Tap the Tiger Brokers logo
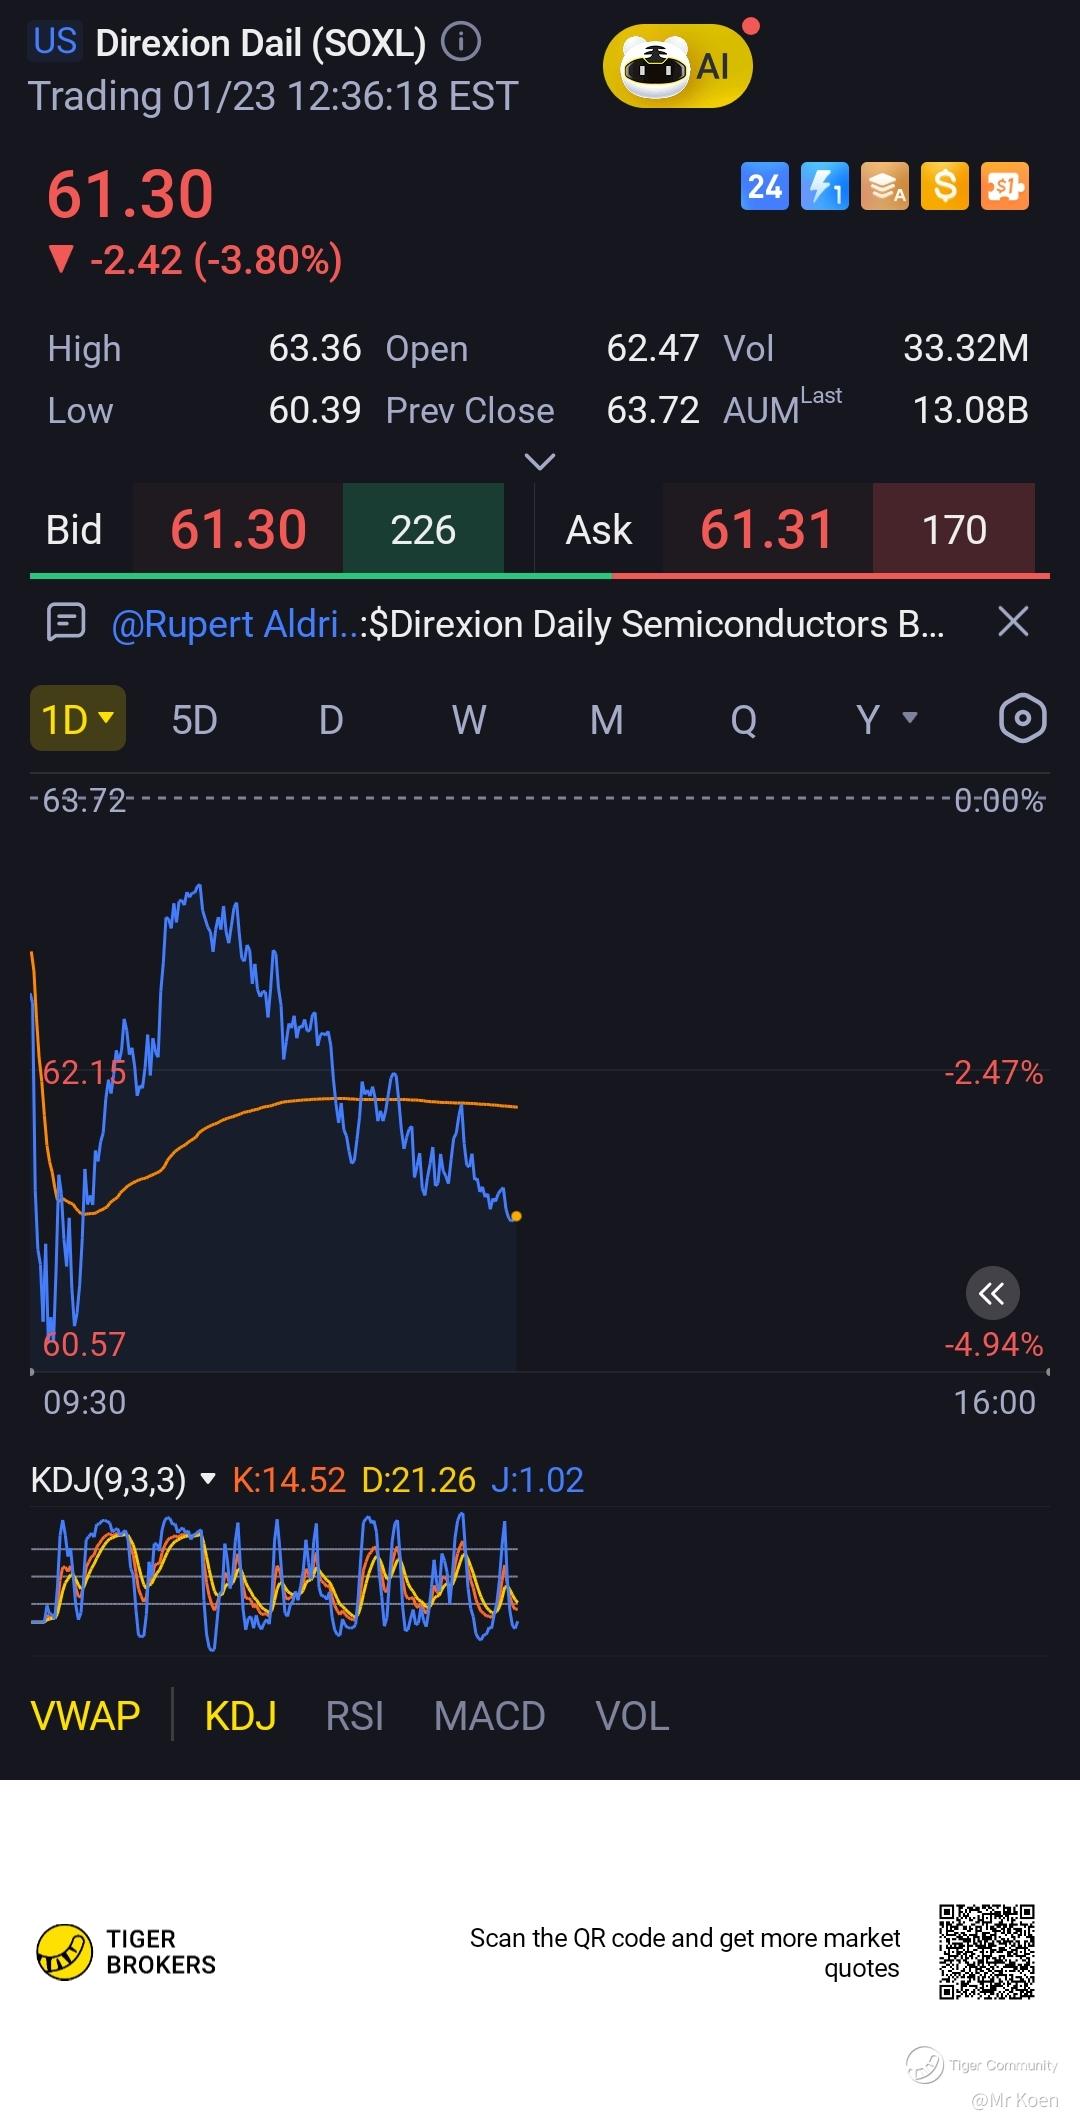 (x=126, y=1951)
